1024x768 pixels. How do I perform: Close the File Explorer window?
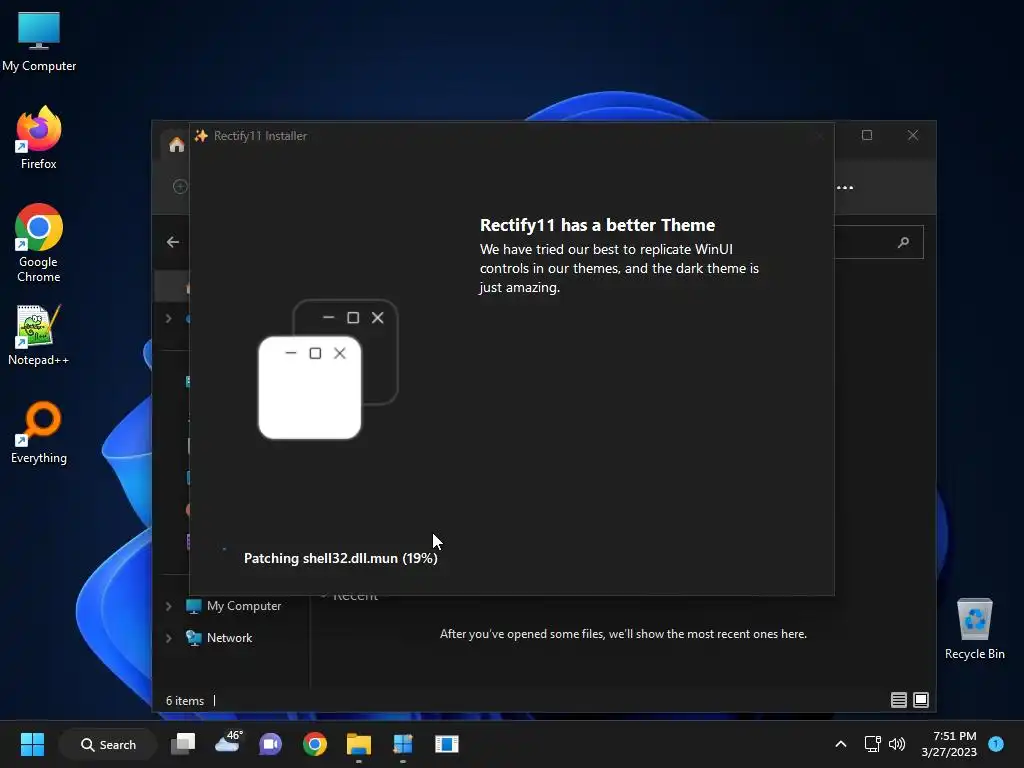click(913, 135)
